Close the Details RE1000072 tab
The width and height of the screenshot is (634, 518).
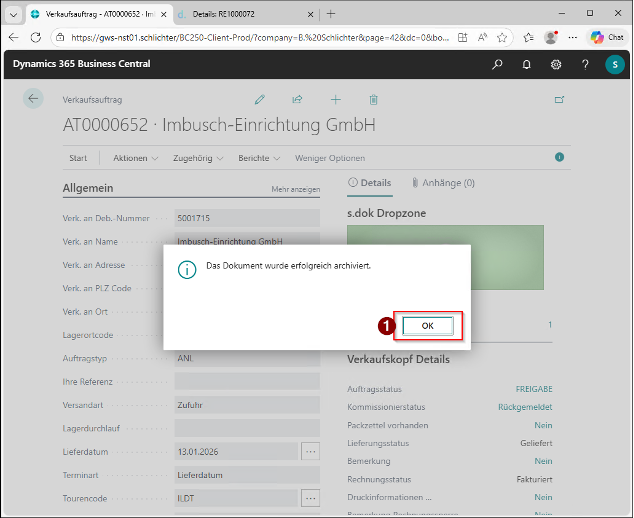[x=311, y=14]
